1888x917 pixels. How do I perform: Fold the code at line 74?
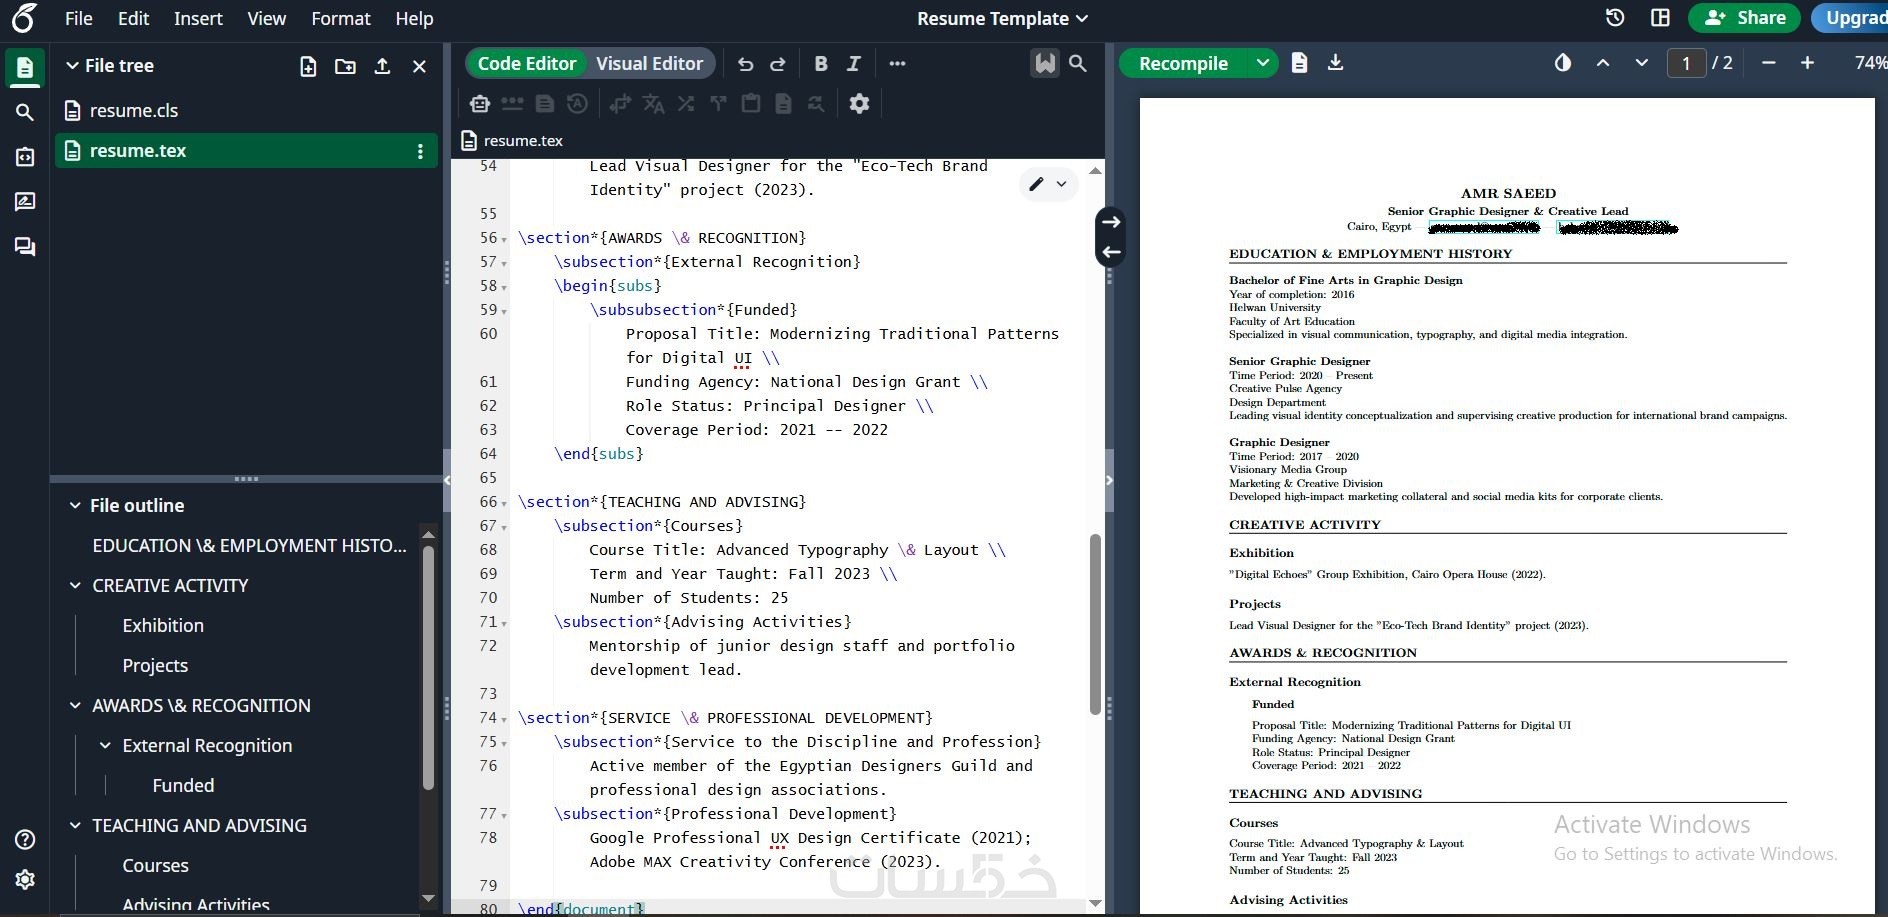point(504,719)
